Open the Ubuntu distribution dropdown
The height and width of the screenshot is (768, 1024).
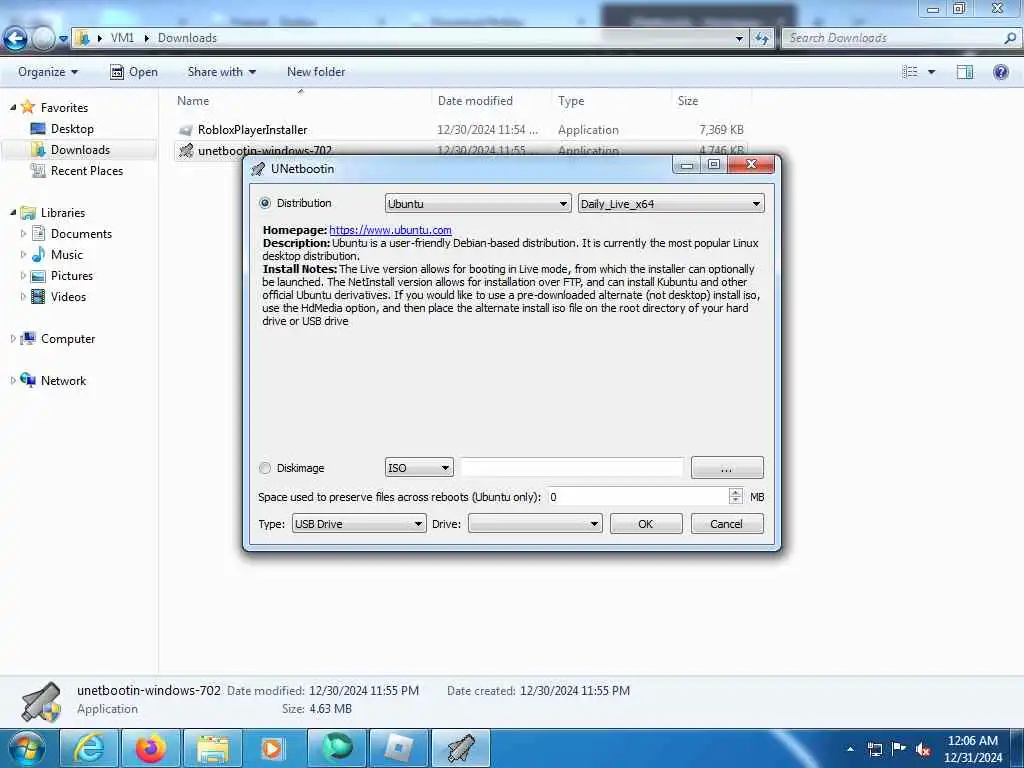click(478, 204)
